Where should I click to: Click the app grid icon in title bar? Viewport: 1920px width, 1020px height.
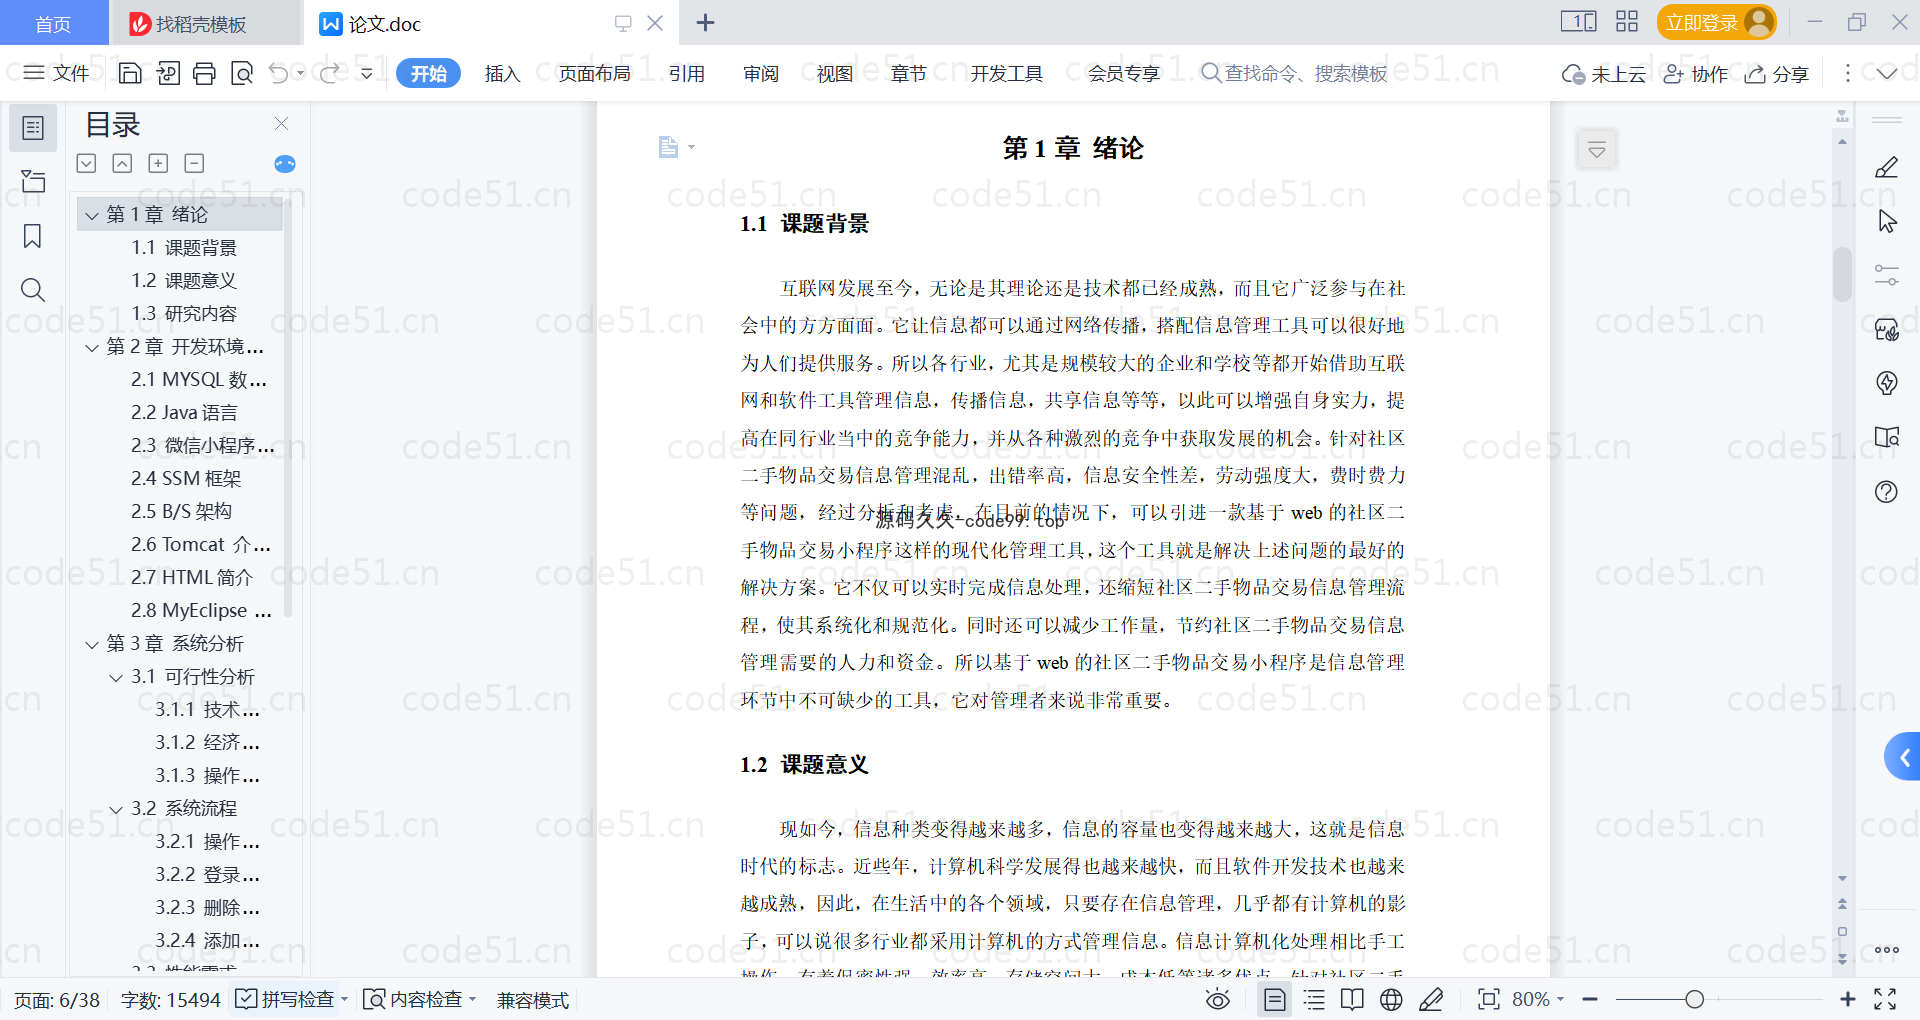coord(1627,22)
